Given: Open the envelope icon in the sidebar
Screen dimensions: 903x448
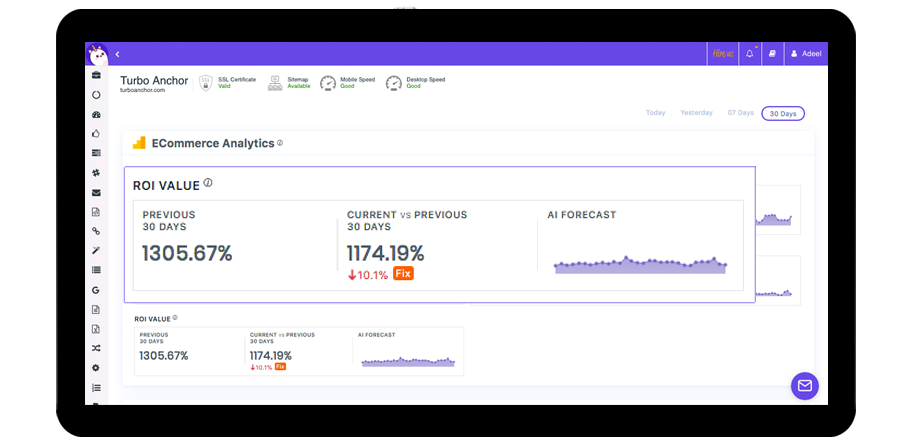Looking at the screenshot, I should pyautogui.click(x=96, y=193).
